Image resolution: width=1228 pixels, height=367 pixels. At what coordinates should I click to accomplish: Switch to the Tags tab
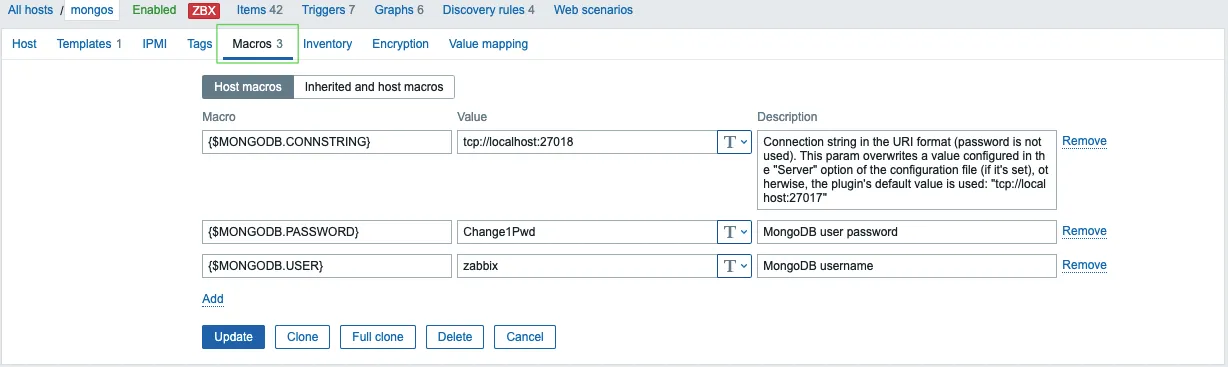tap(200, 44)
